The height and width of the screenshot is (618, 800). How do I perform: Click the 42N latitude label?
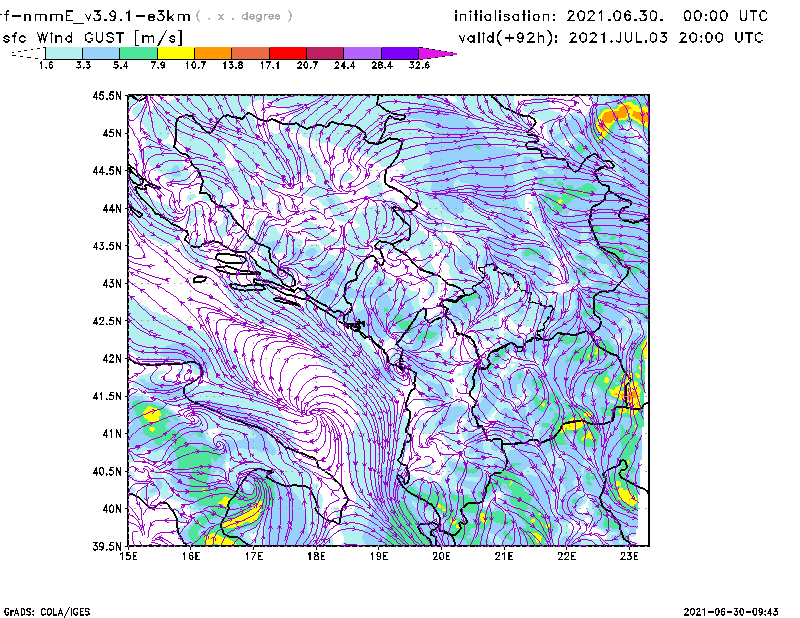point(112,359)
